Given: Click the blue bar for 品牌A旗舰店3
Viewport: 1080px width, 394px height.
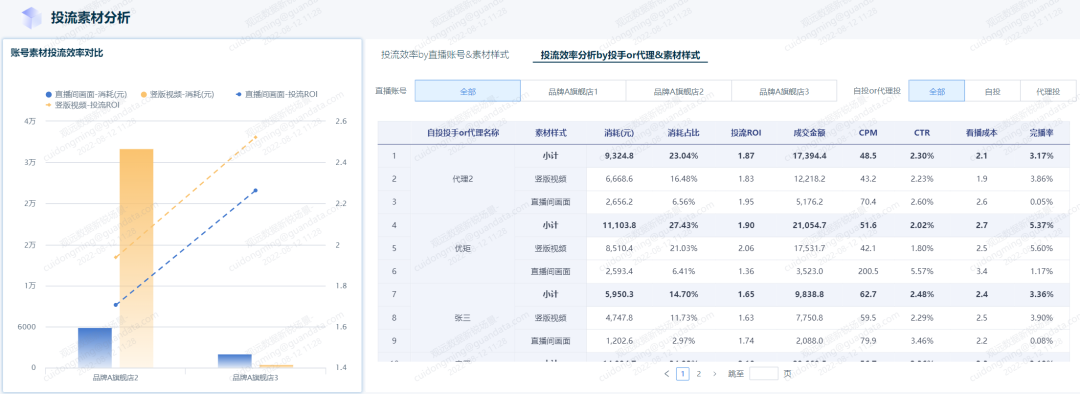Looking at the screenshot, I should pyautogui.click(x=235, y=361).
